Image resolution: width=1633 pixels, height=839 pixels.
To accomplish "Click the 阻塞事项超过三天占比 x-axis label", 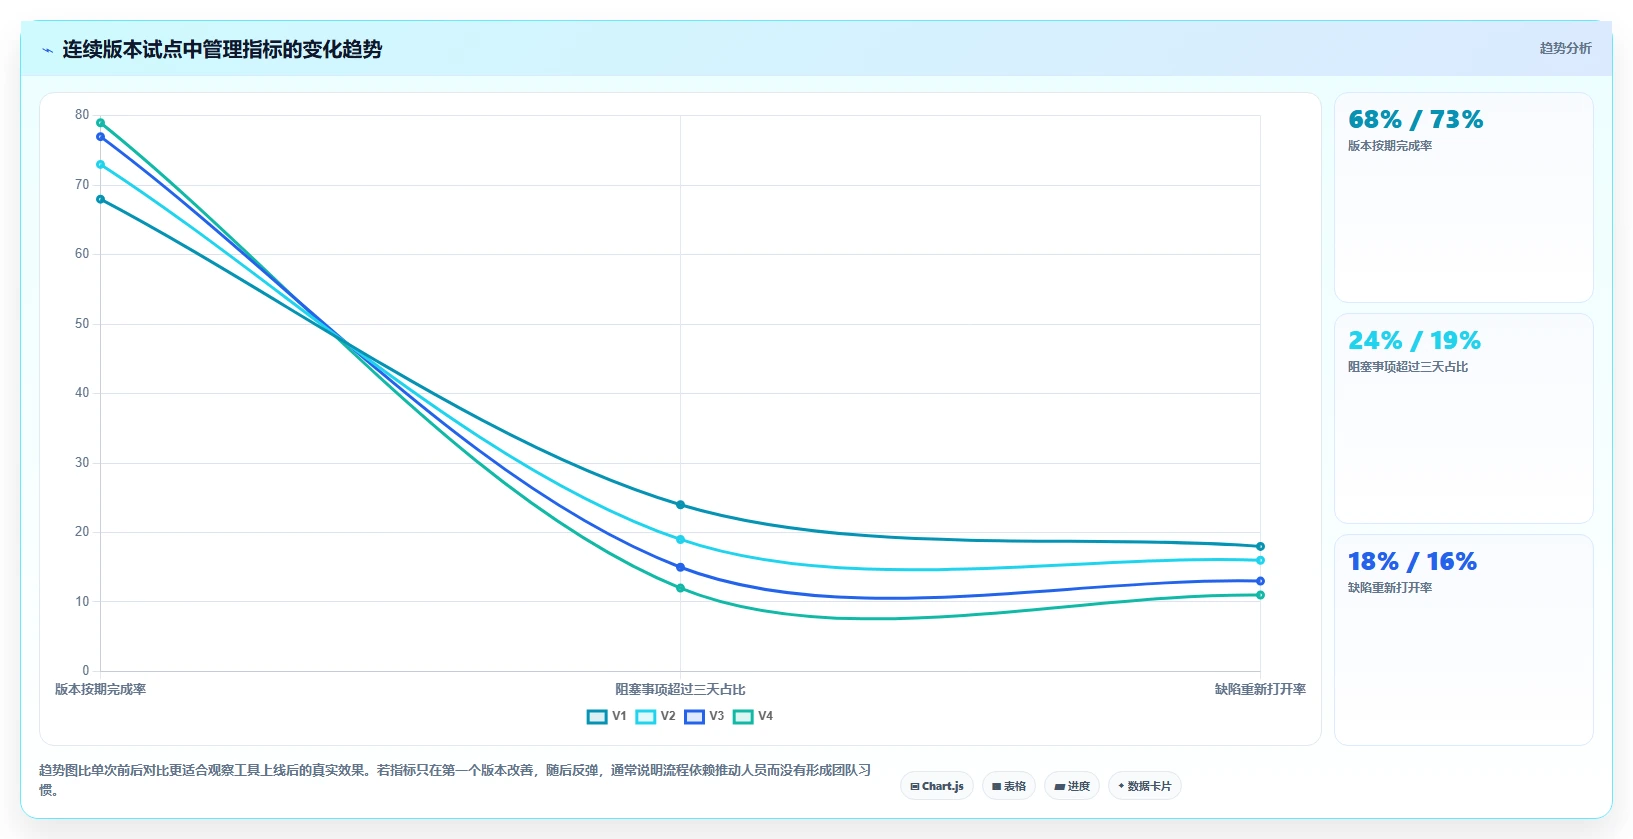I will [x=680, y=689].
